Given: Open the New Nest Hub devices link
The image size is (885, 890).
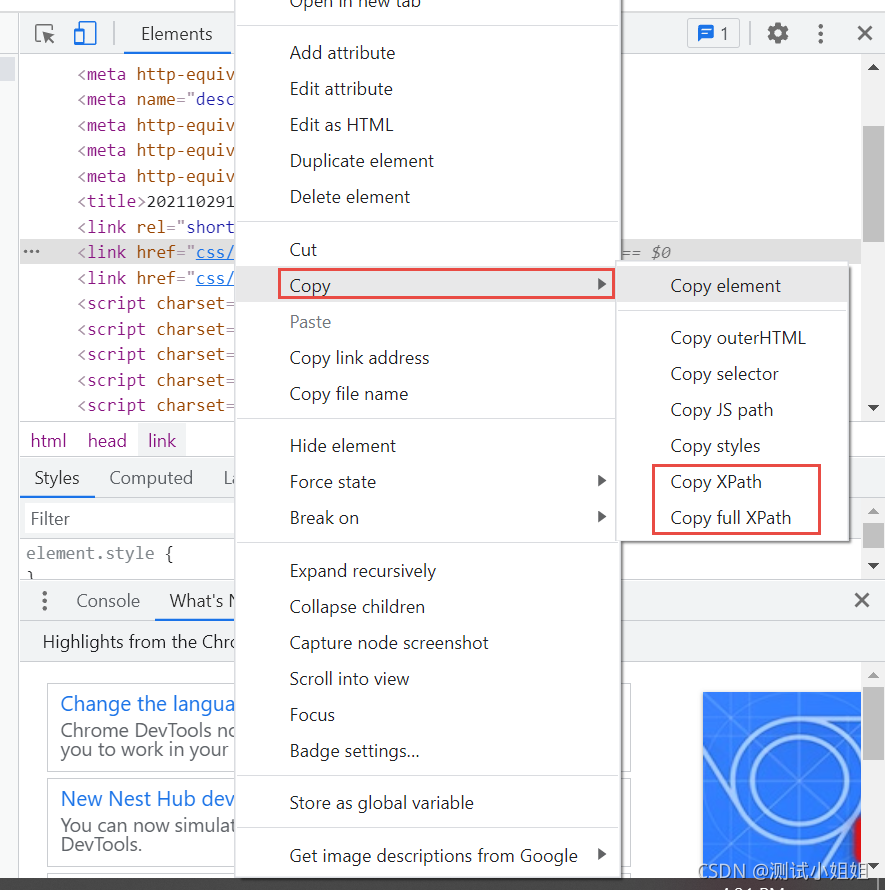Looking at the screenshot, I should click(x=148, y=799).
